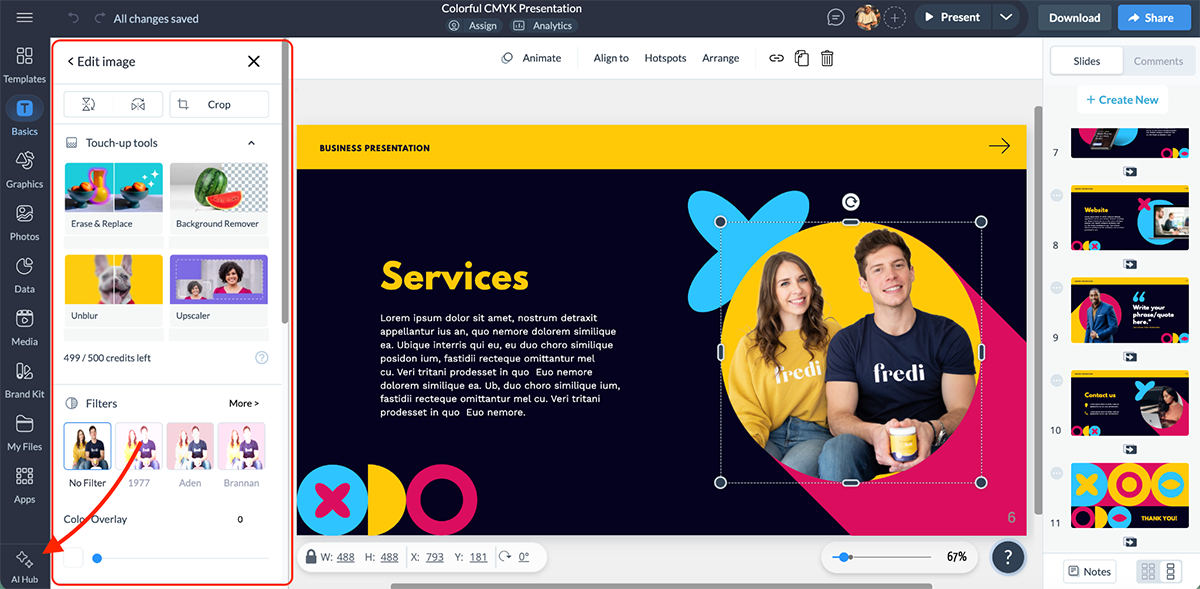Expand the Present button dropdown
Viewport: 1200px width, 589px height.
(x=1007, y=16)
